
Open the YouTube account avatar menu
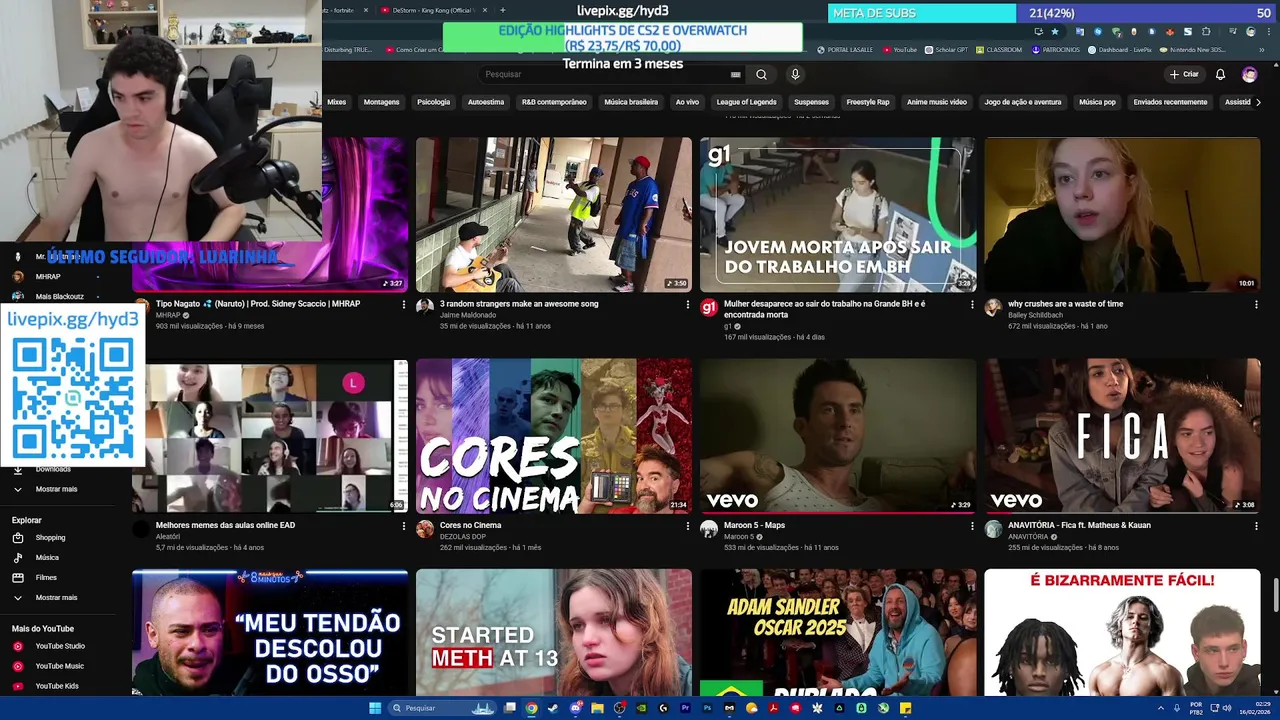pos(1249,74)
